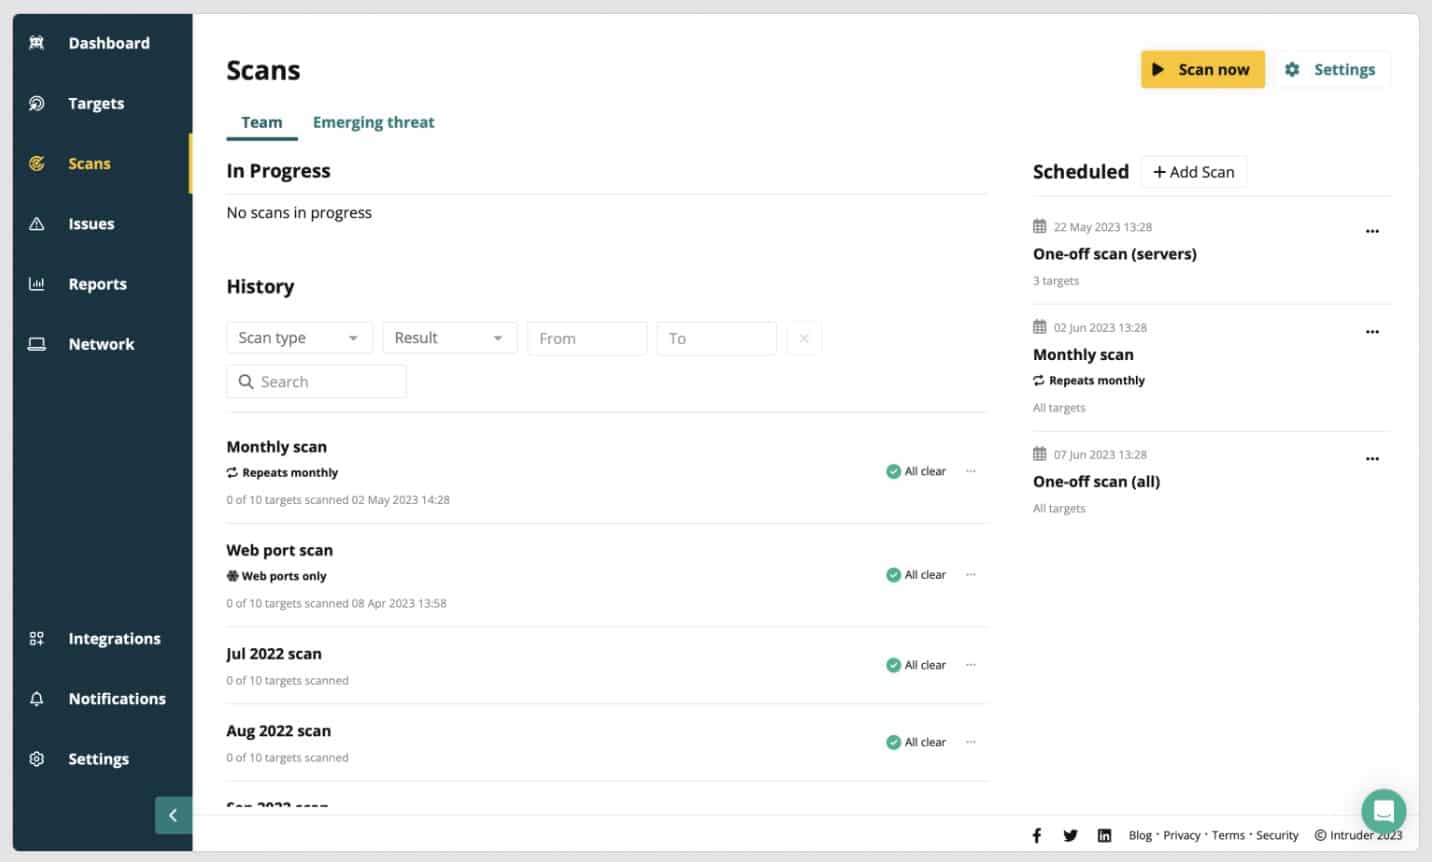Click the To date field

point(716,338)
